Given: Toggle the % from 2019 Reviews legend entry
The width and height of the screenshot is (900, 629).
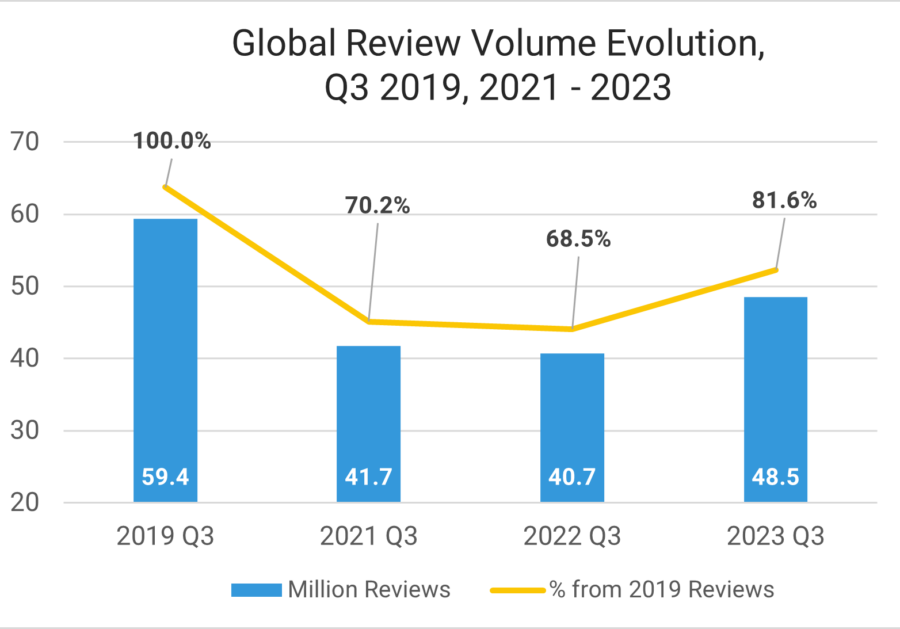Looking at the screenshot, I should click(631, 590).
